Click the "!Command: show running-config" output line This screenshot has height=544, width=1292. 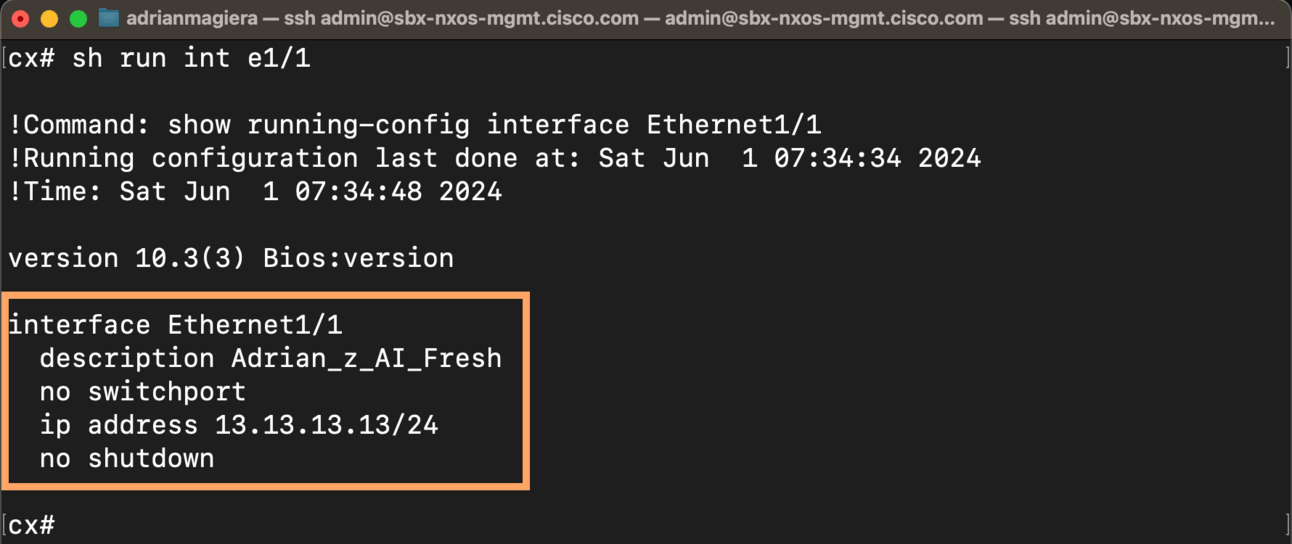(414, 125)
